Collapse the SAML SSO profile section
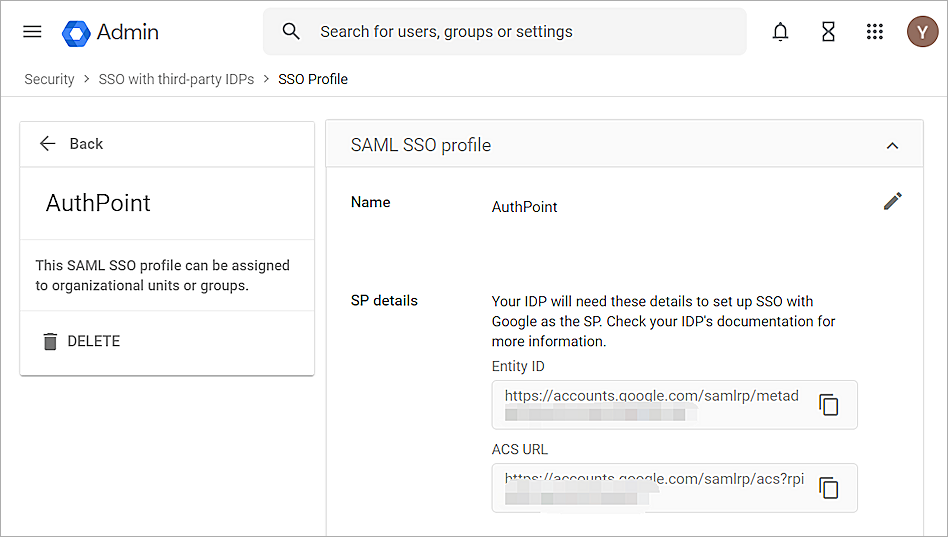Screen dimensions: 948x537 pyautogui.click(x=892, y=146)
